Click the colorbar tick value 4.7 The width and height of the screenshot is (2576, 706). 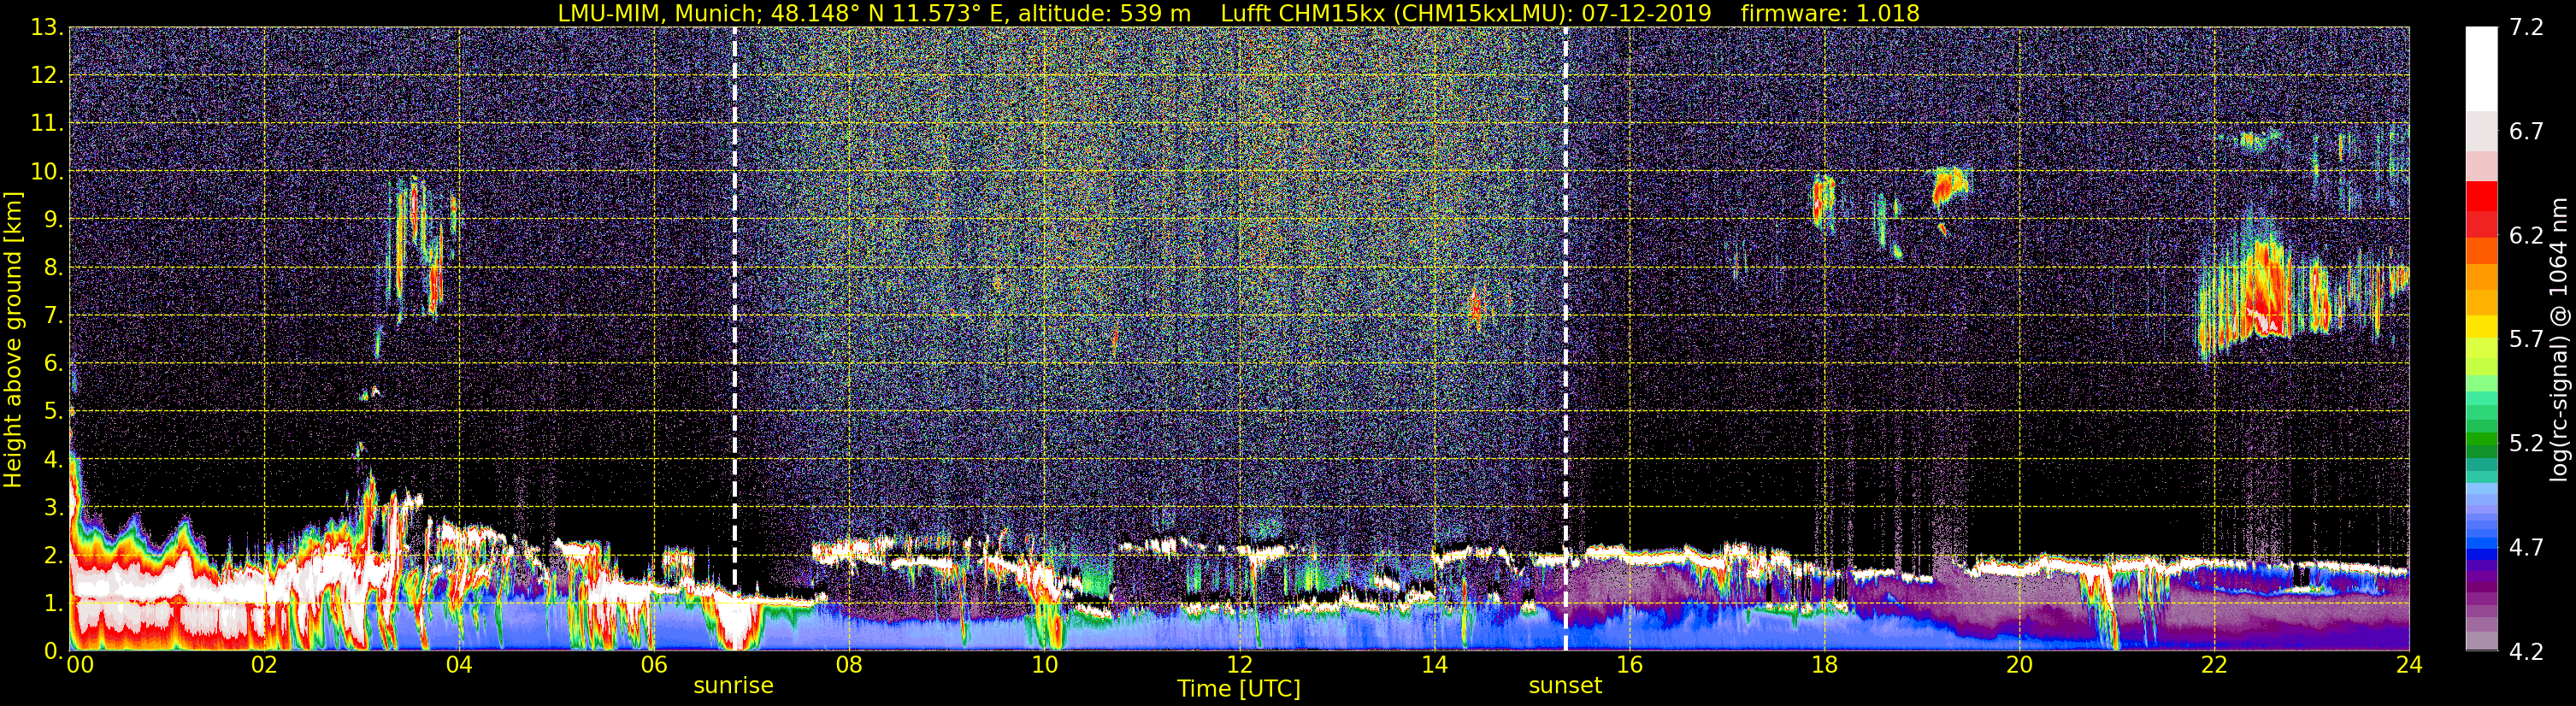pyautogui.click(x=2526, y=548)
